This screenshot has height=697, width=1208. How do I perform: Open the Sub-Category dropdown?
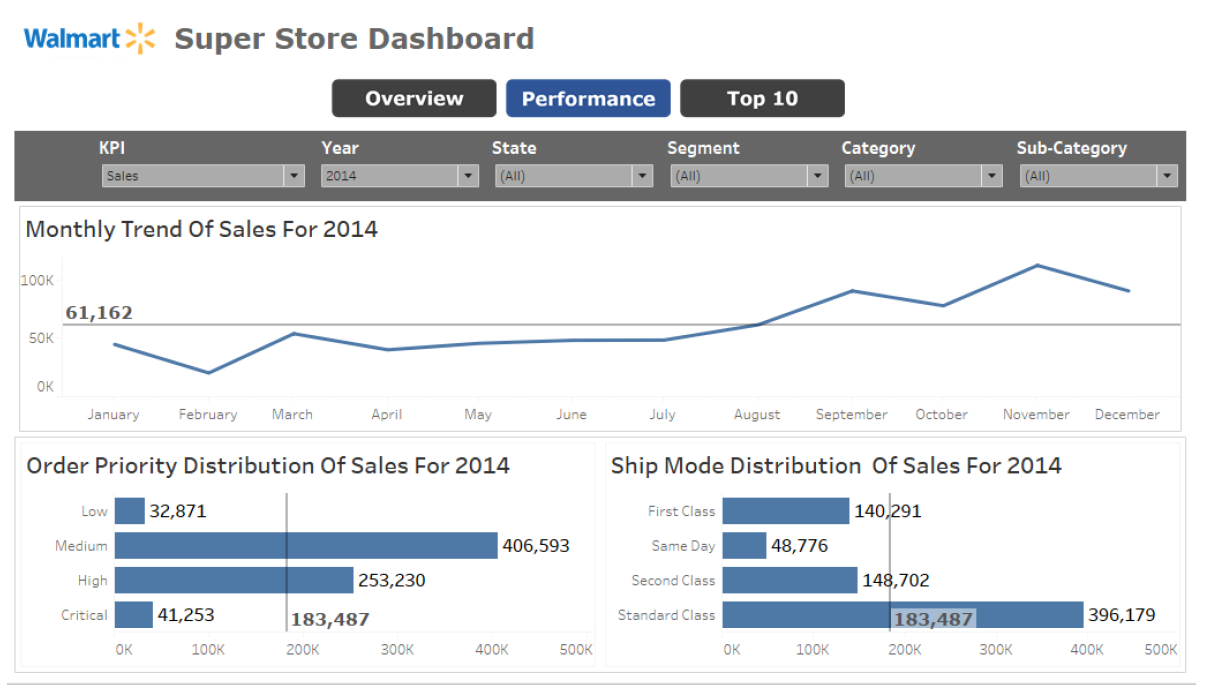[x=1166, y=176]
